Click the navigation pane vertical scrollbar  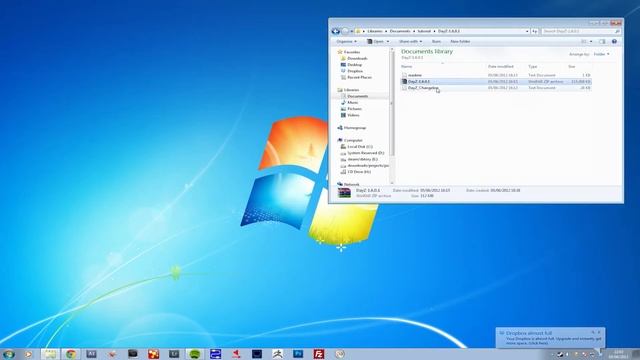coord(392,104)
